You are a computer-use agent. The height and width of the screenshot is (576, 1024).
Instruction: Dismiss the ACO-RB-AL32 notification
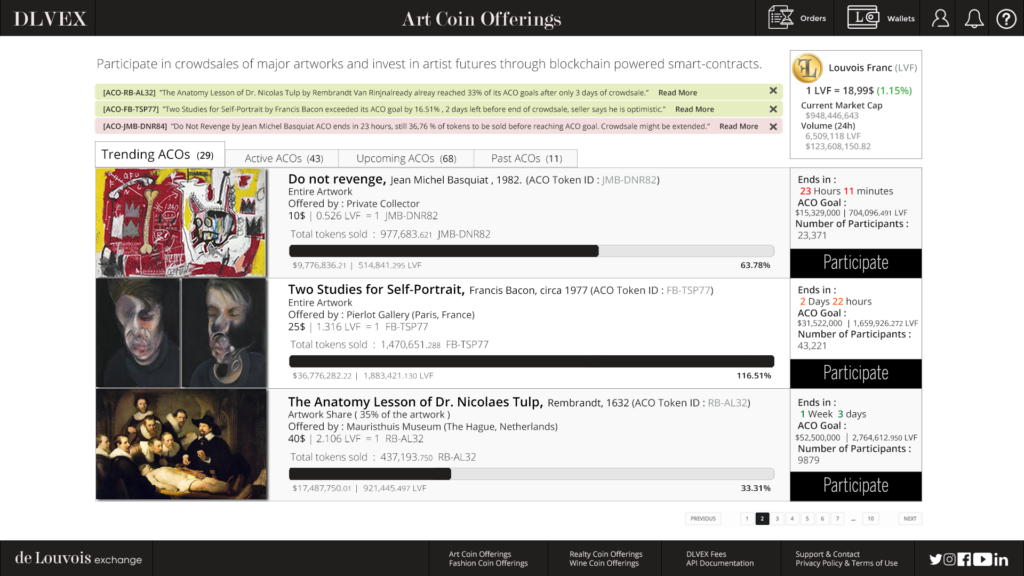coord(773,91)
